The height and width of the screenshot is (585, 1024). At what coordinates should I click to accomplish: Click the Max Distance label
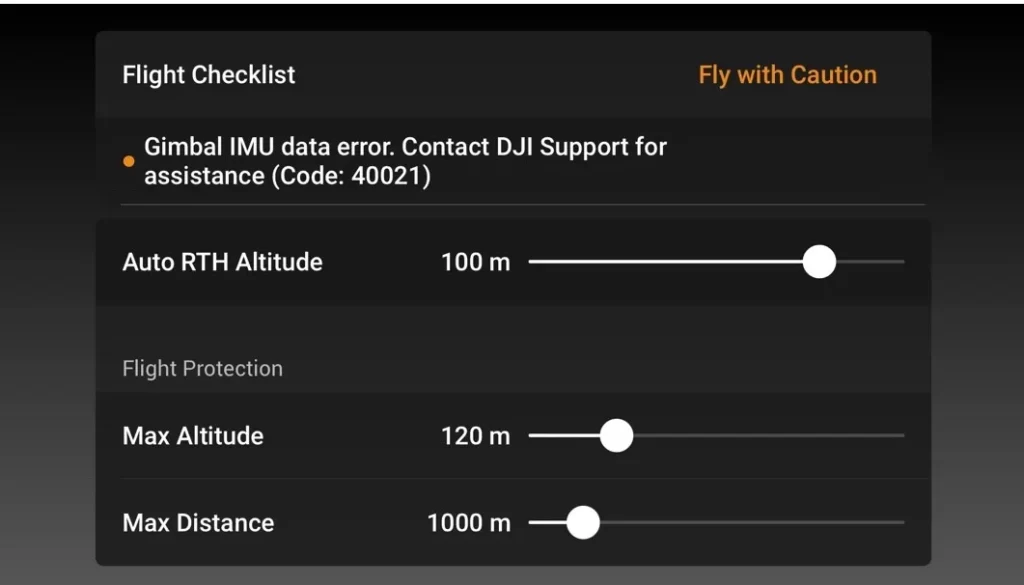[x=197, y=522]
